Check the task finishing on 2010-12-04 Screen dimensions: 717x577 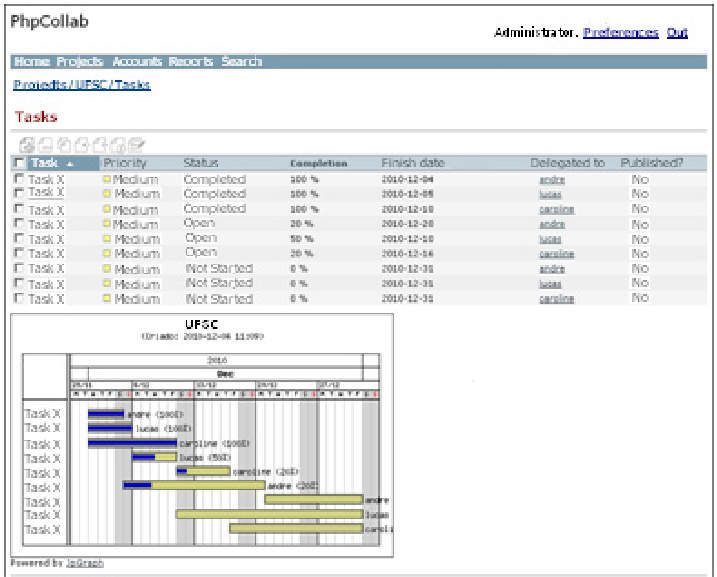[x=19, y=179]
